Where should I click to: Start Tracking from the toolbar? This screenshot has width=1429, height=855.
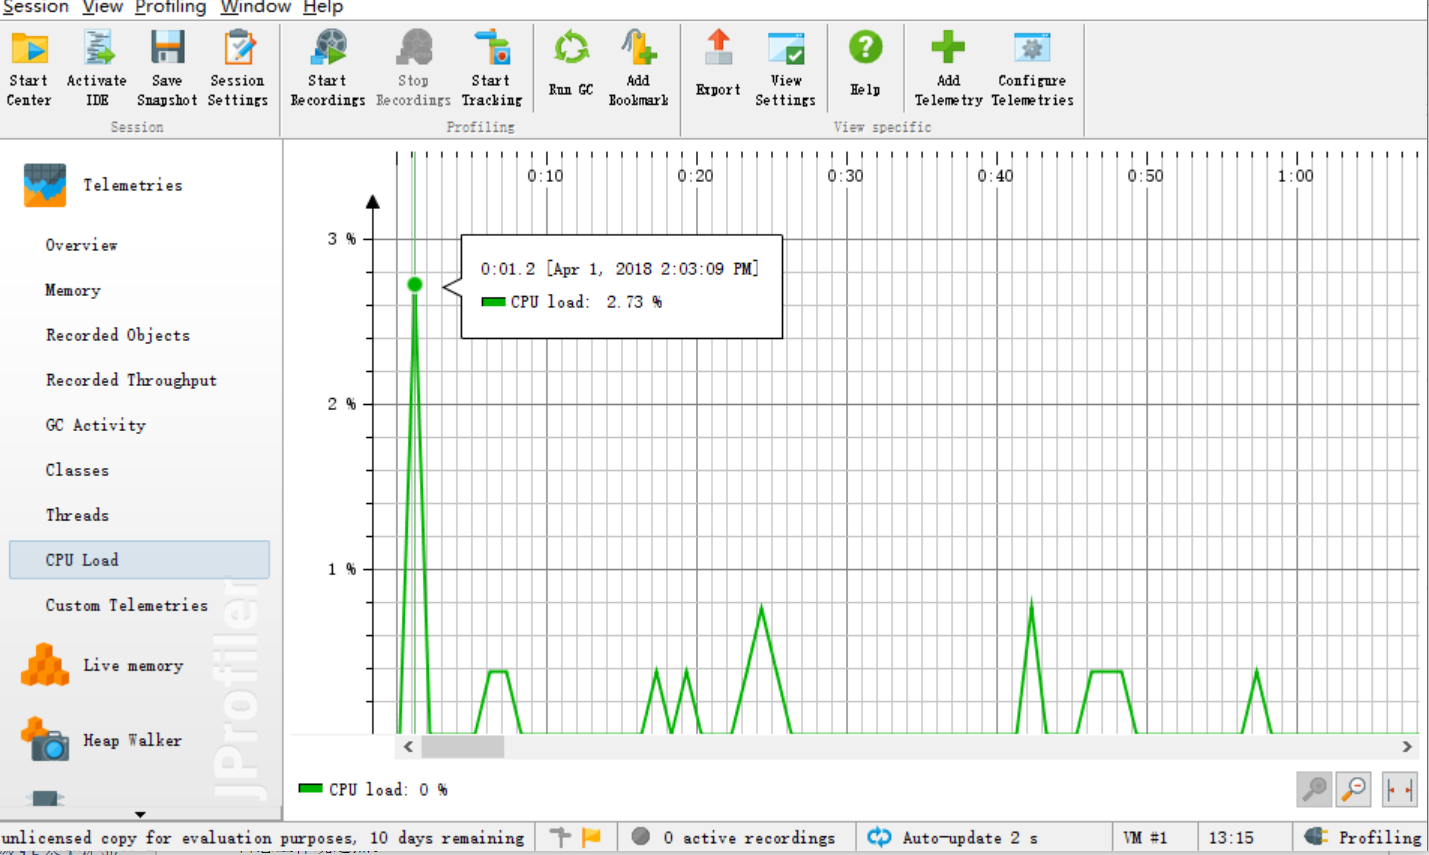point(491,68)
